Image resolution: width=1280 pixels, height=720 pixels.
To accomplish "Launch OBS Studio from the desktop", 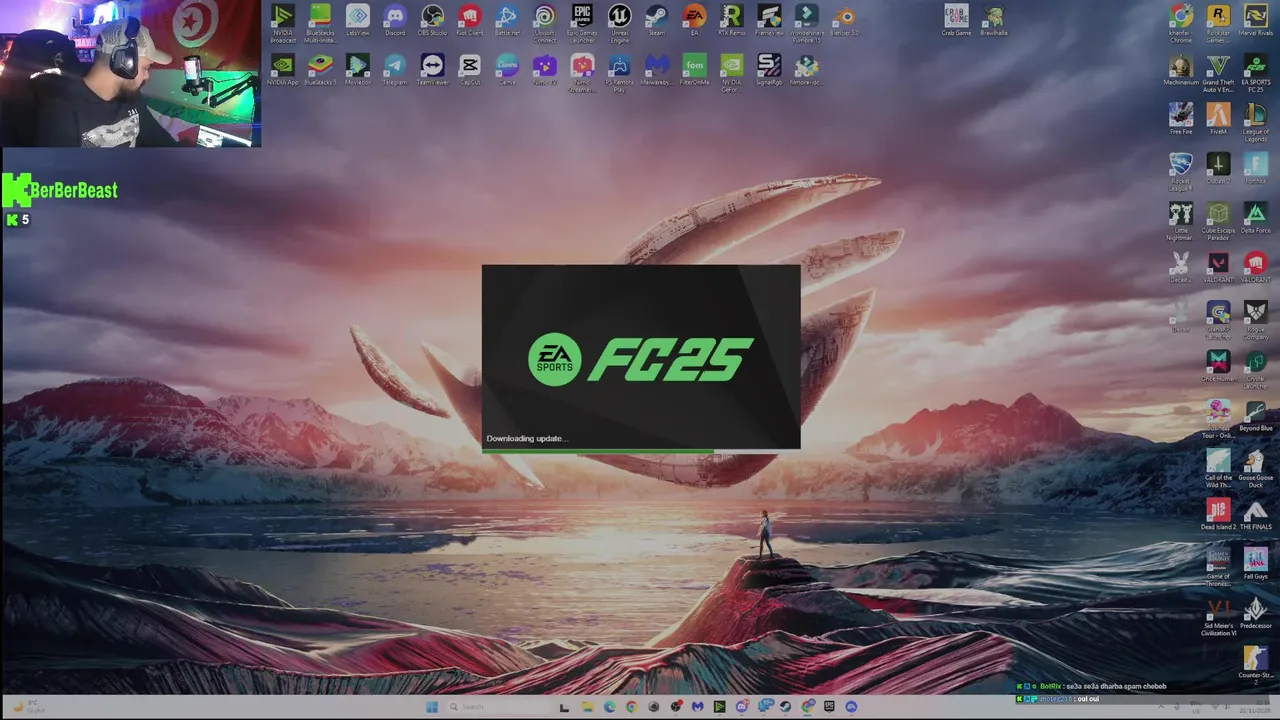I will pos(432,21).
